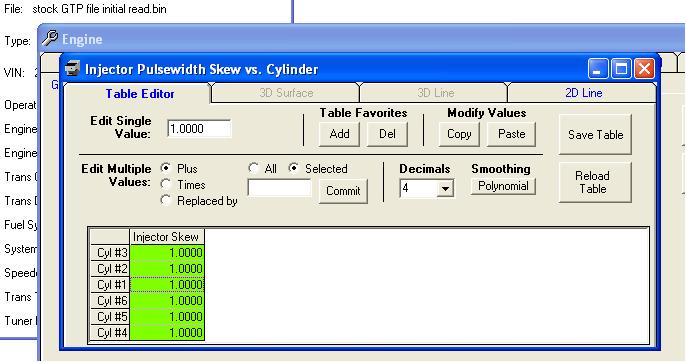Choose the Selected radio option
This screenshot has height=362, width=686.
click(294, 168)
